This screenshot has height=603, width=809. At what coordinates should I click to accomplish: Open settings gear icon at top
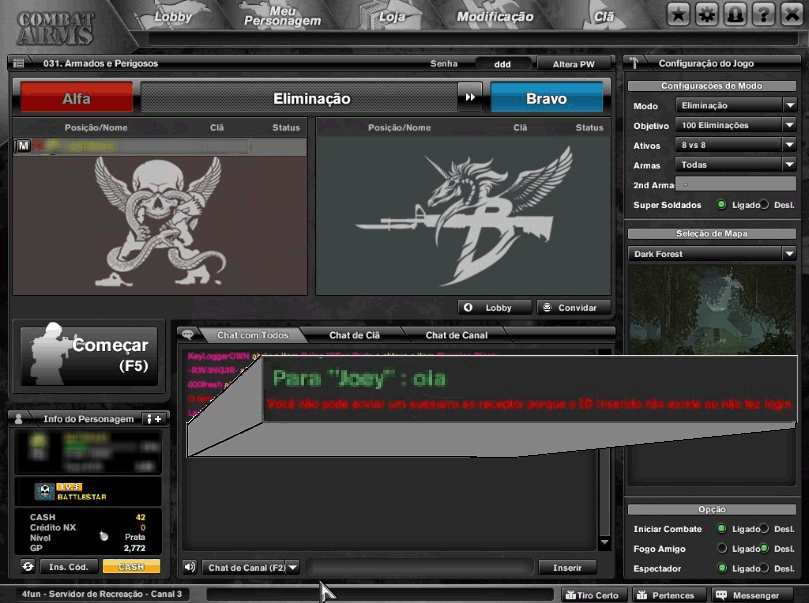point(707,15)
